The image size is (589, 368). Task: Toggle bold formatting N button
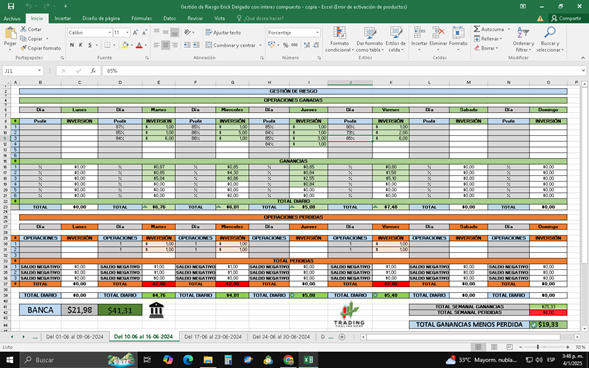72,45
